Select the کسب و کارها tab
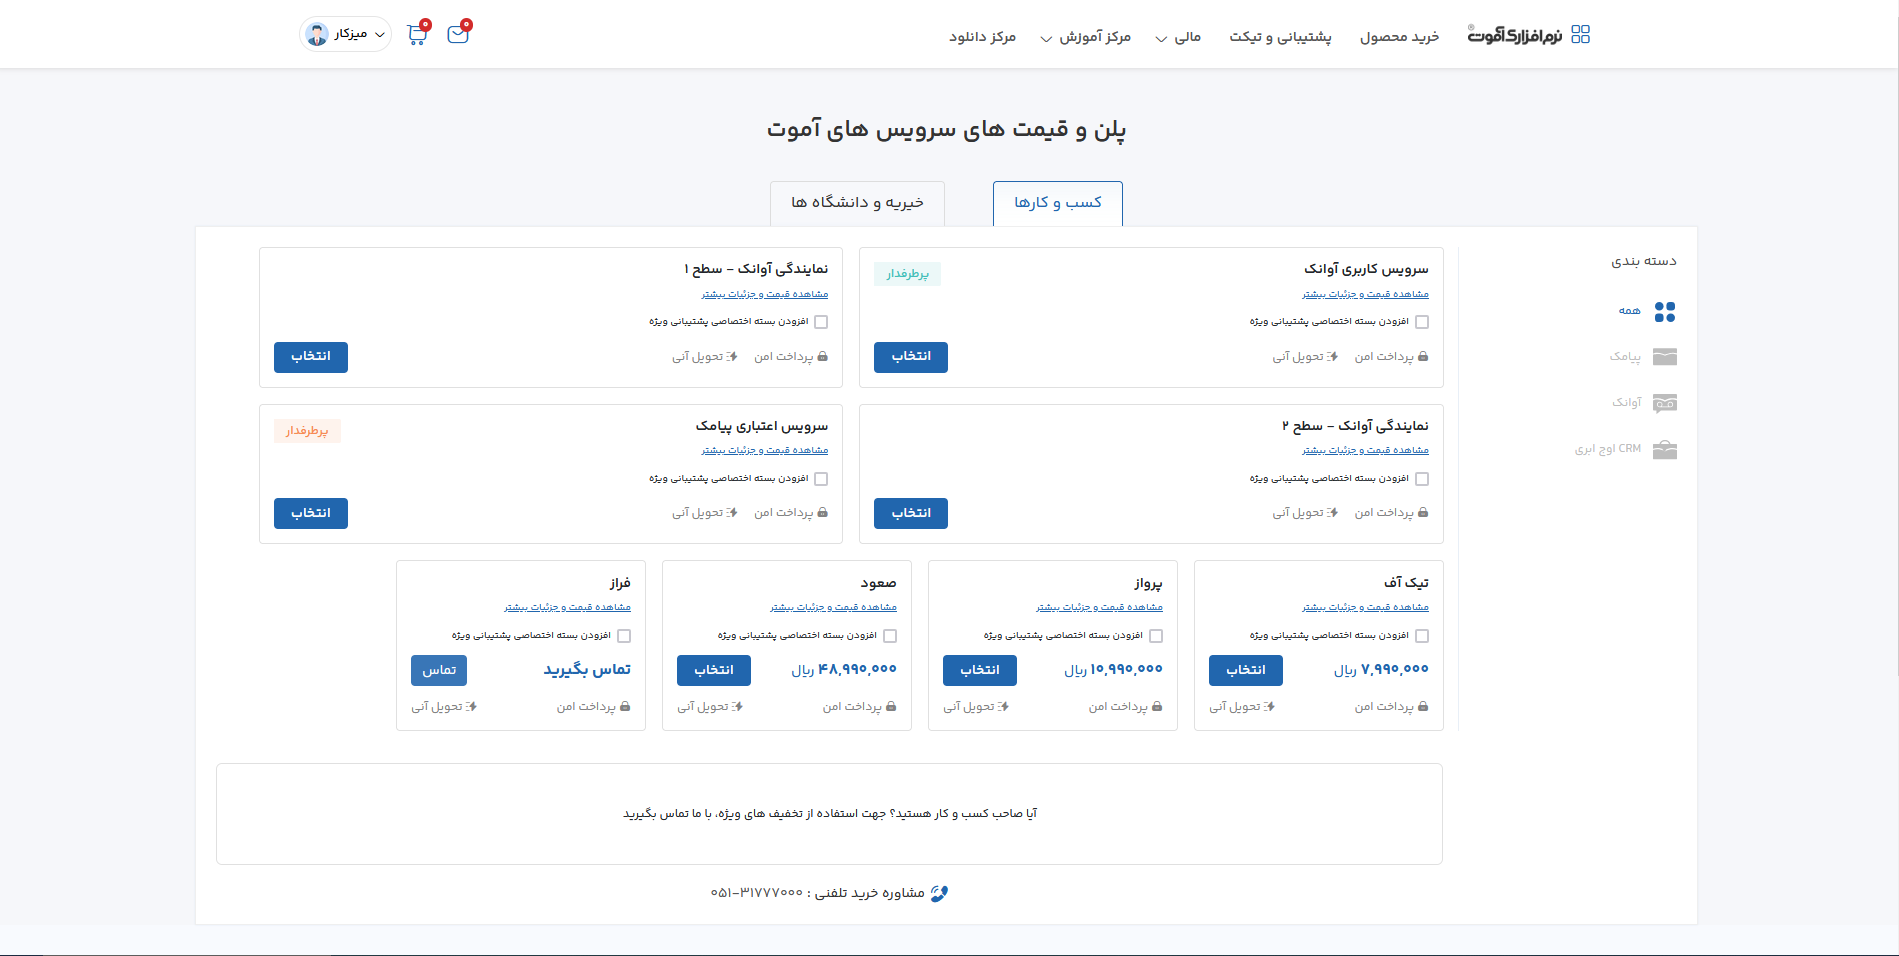Image resolution: width=1899 pixels, height=956 pixels. pos(1057,203)
